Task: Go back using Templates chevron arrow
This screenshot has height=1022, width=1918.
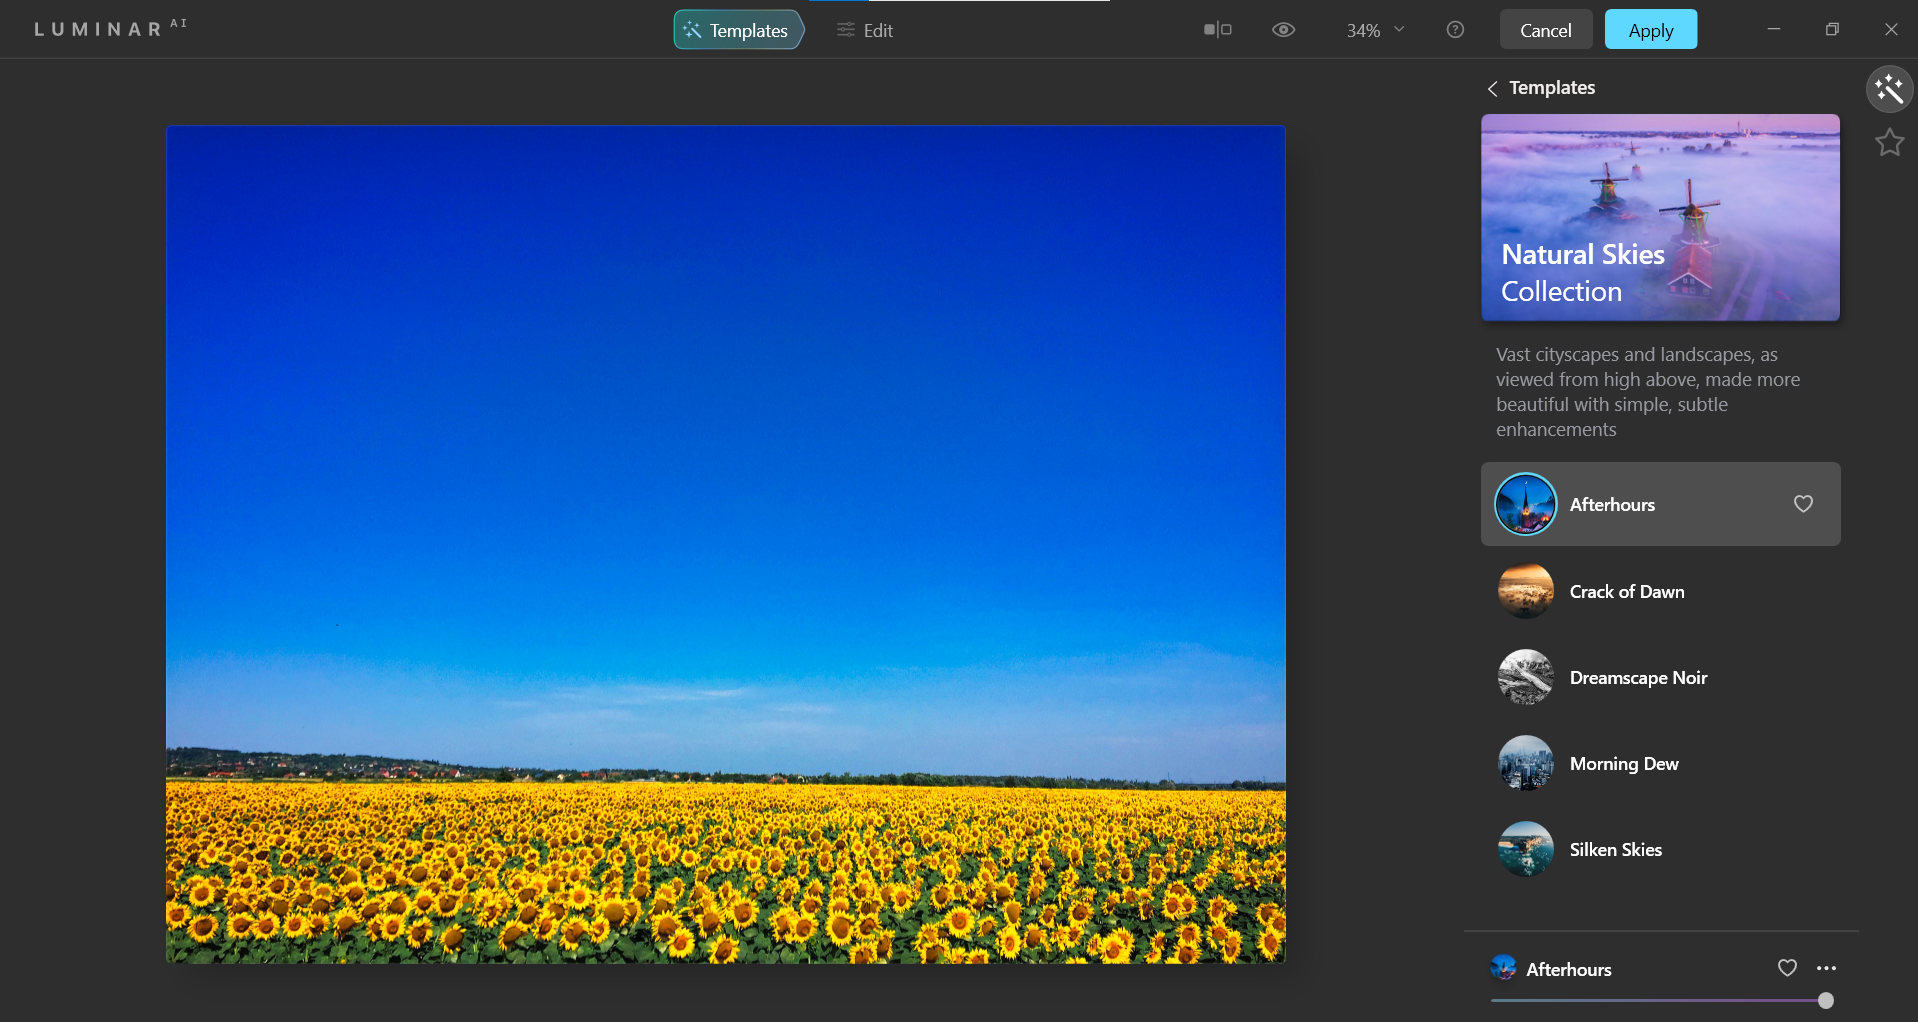Action: point(1492,88)
